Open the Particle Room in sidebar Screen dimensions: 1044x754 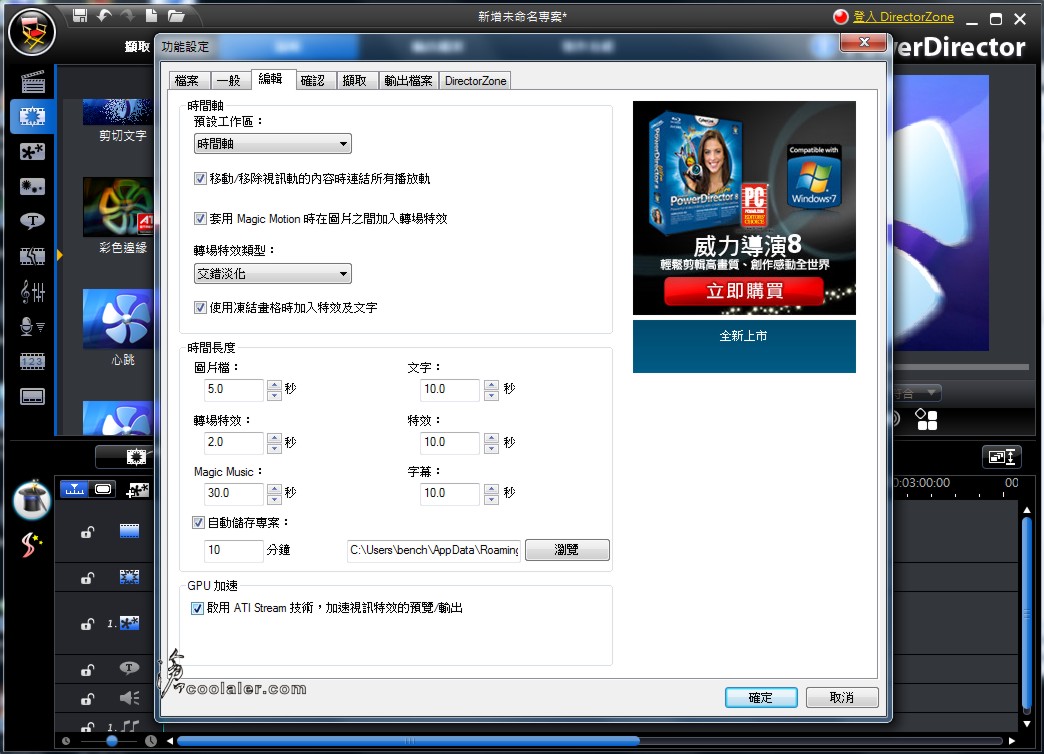point(33,187)
